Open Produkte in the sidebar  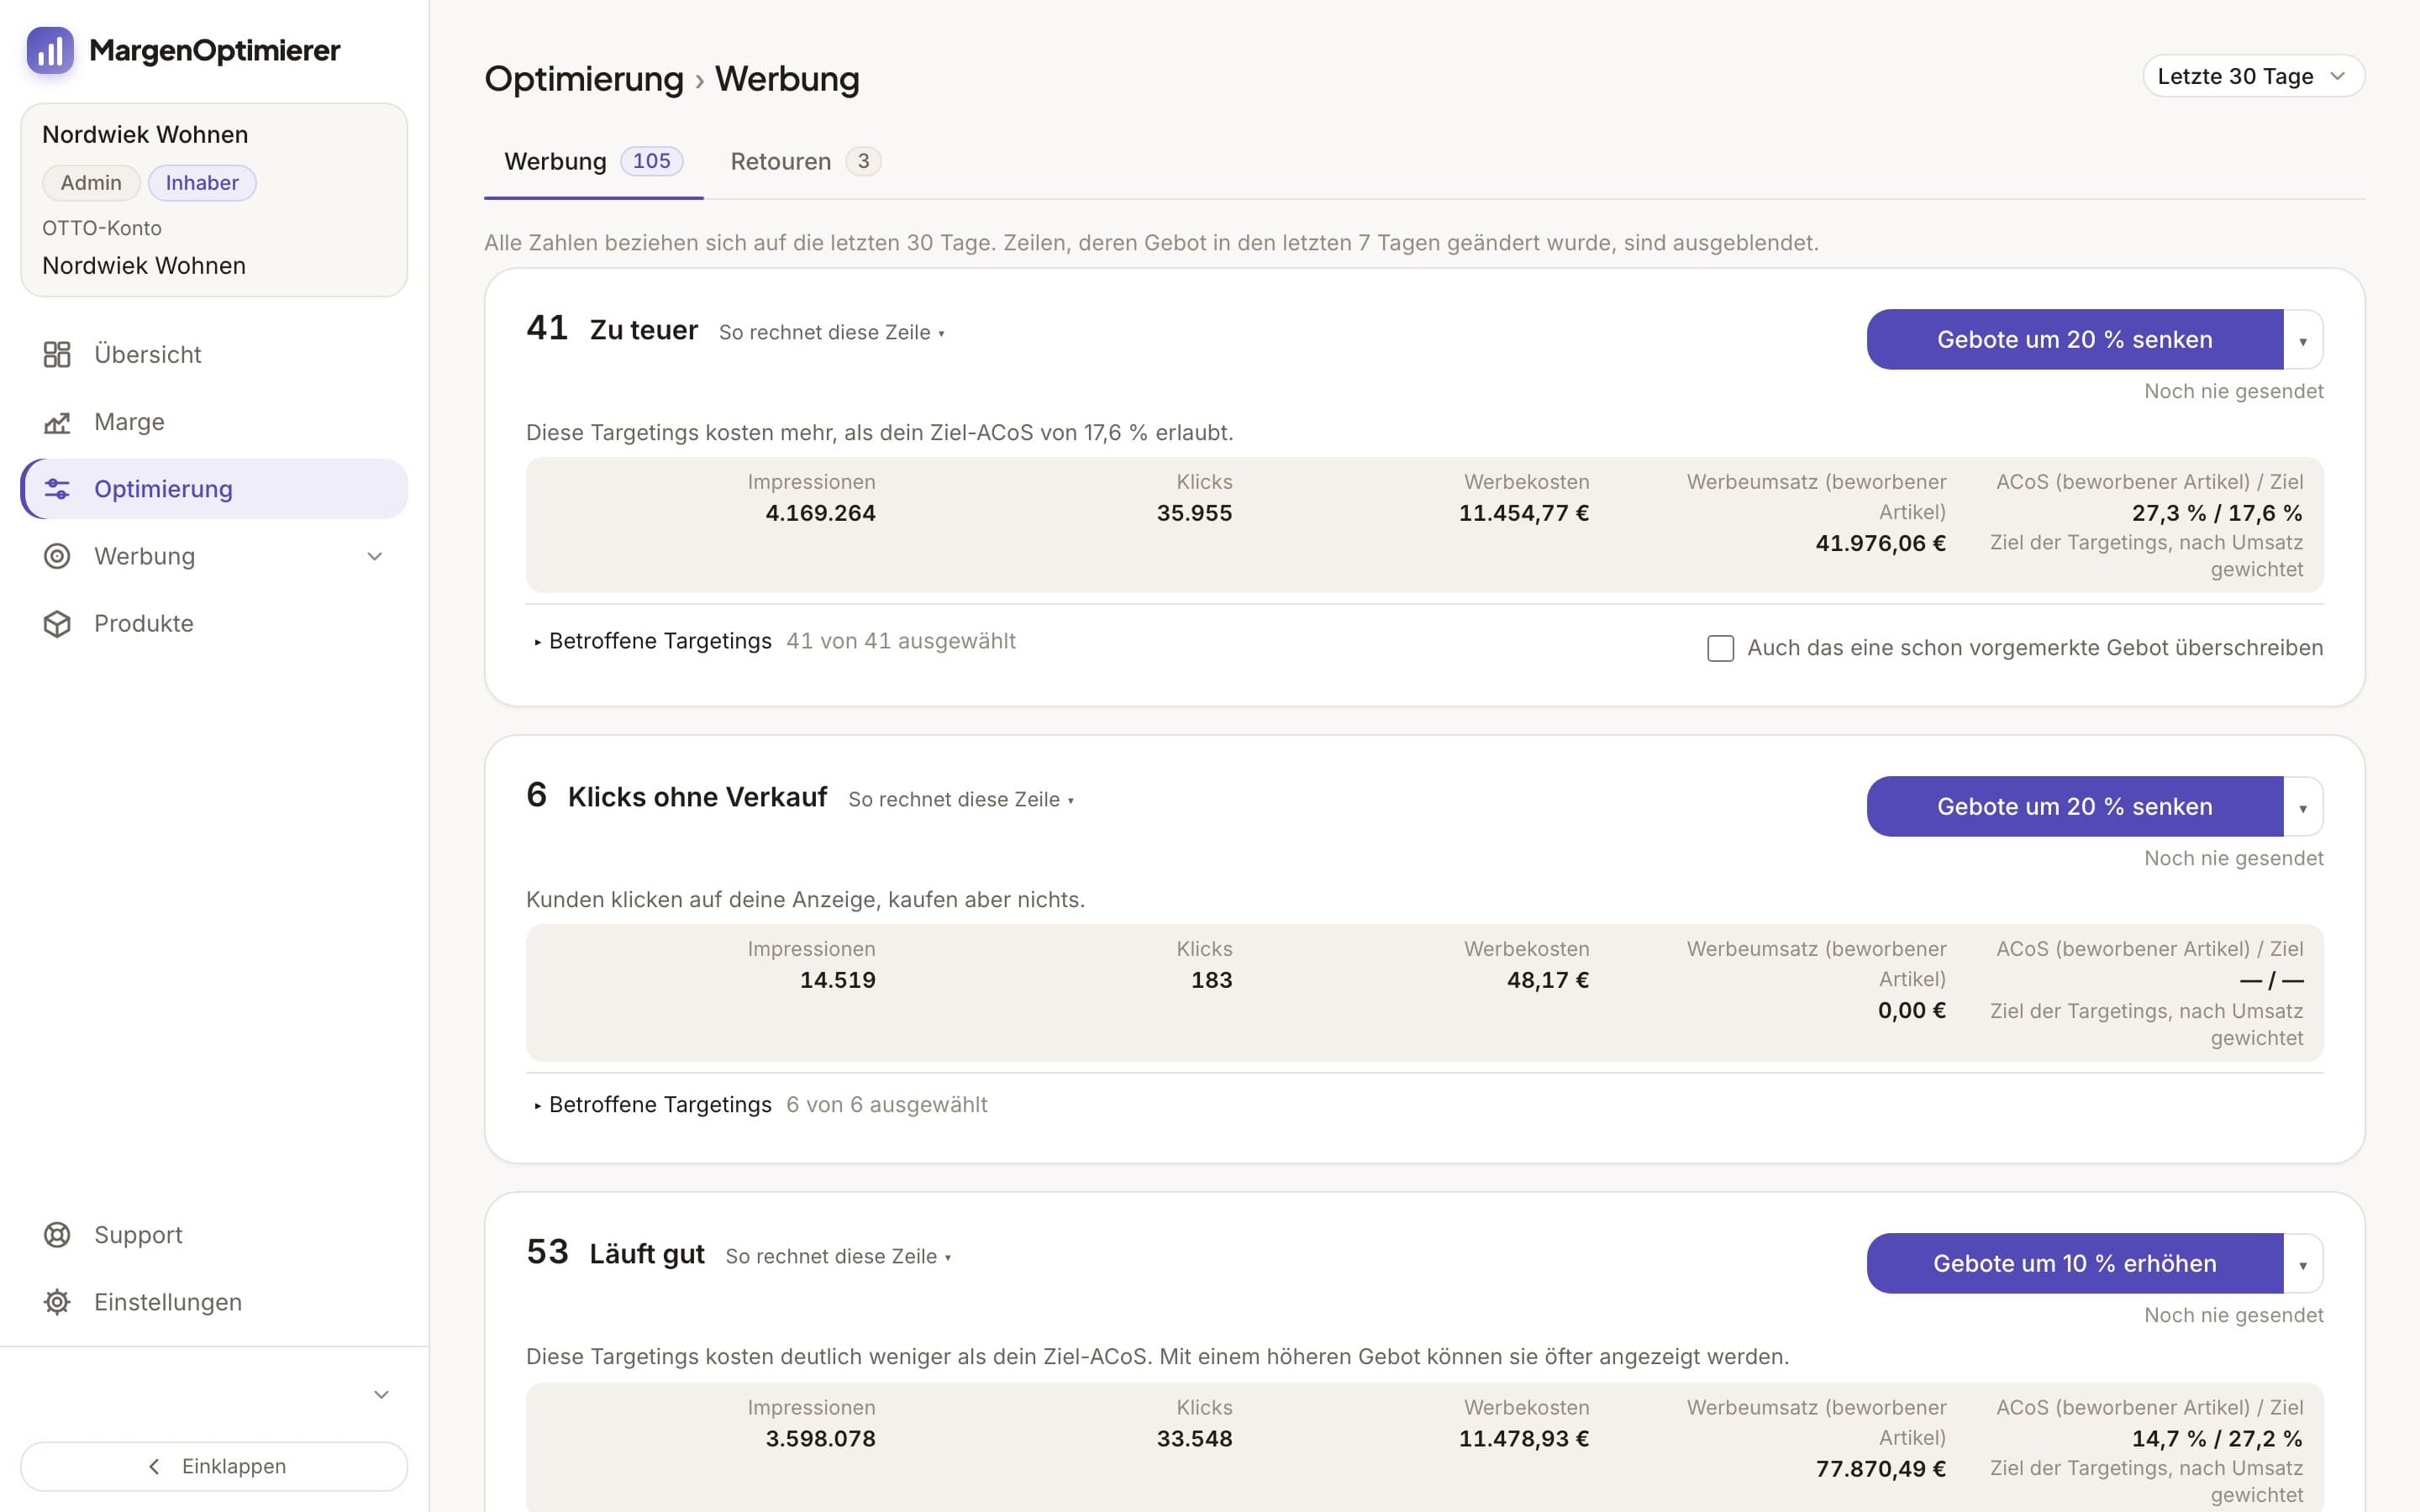coord(214,623)
